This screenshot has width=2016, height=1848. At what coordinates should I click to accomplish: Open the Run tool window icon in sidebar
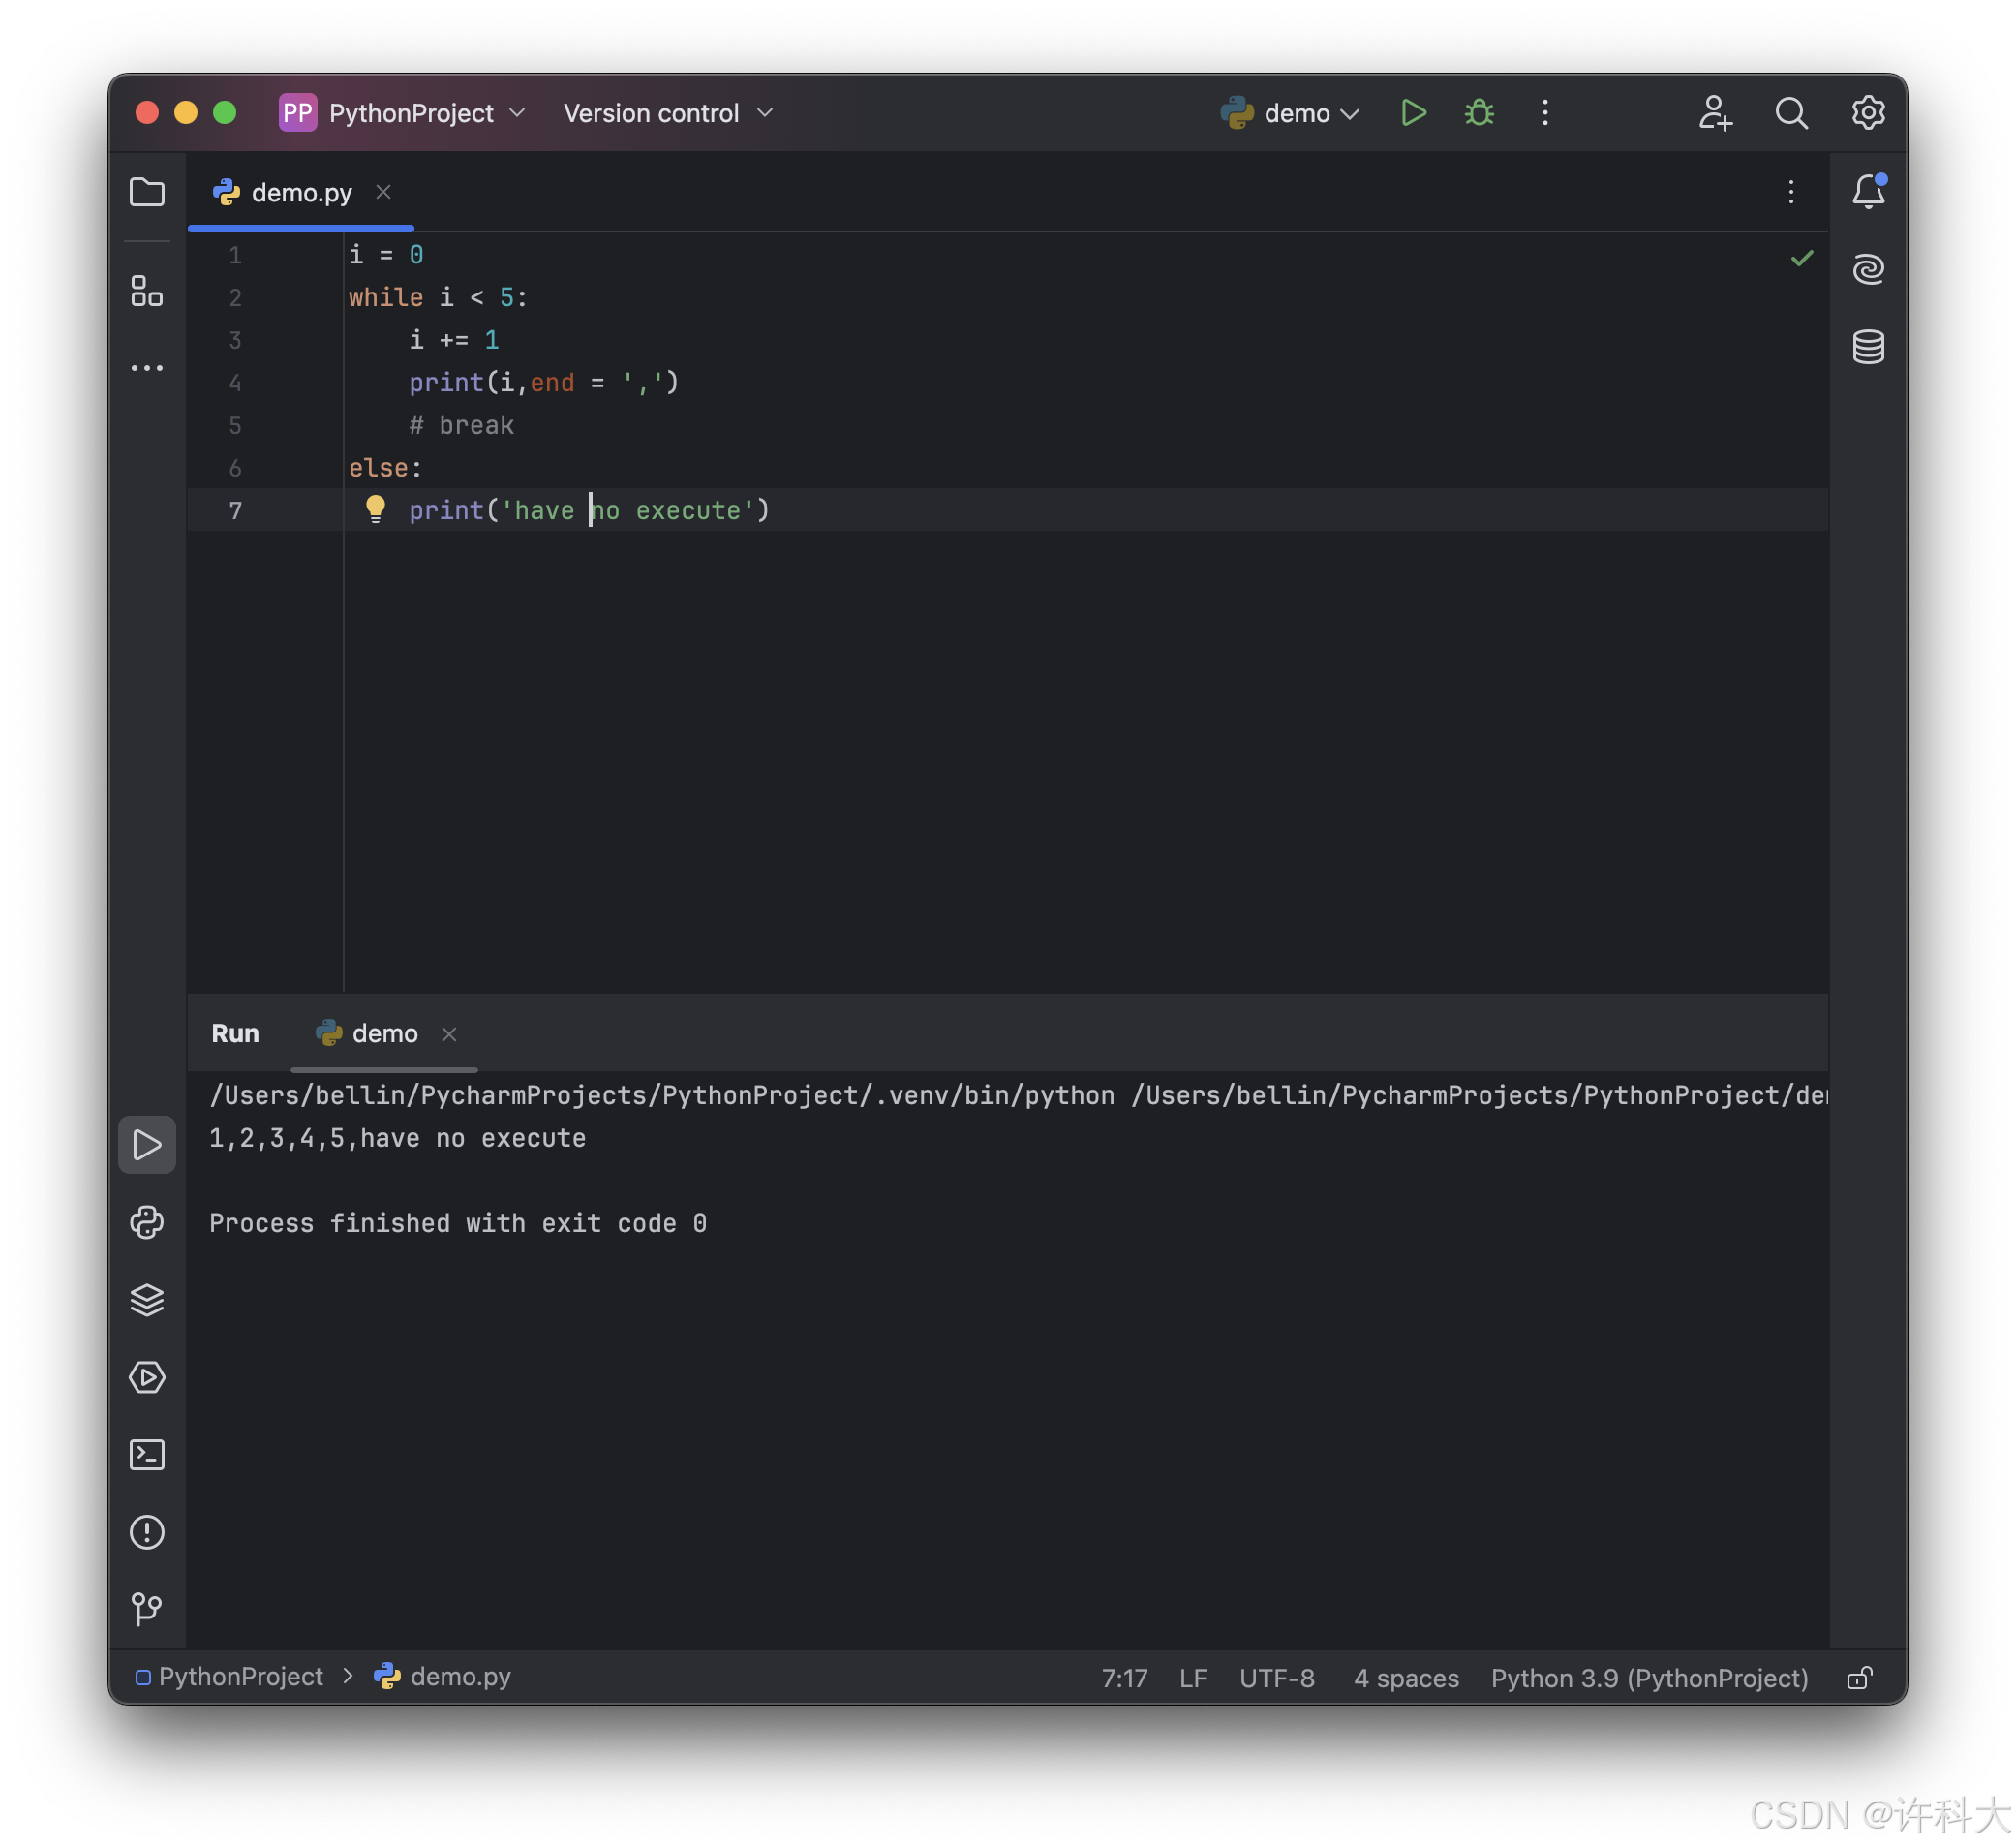click(147, 1145)
